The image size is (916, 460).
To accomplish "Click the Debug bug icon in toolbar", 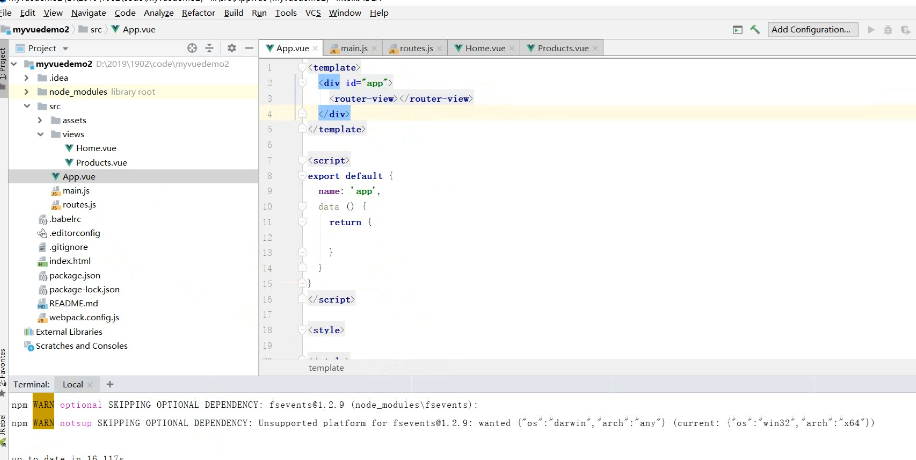I will tap(888, 29).
